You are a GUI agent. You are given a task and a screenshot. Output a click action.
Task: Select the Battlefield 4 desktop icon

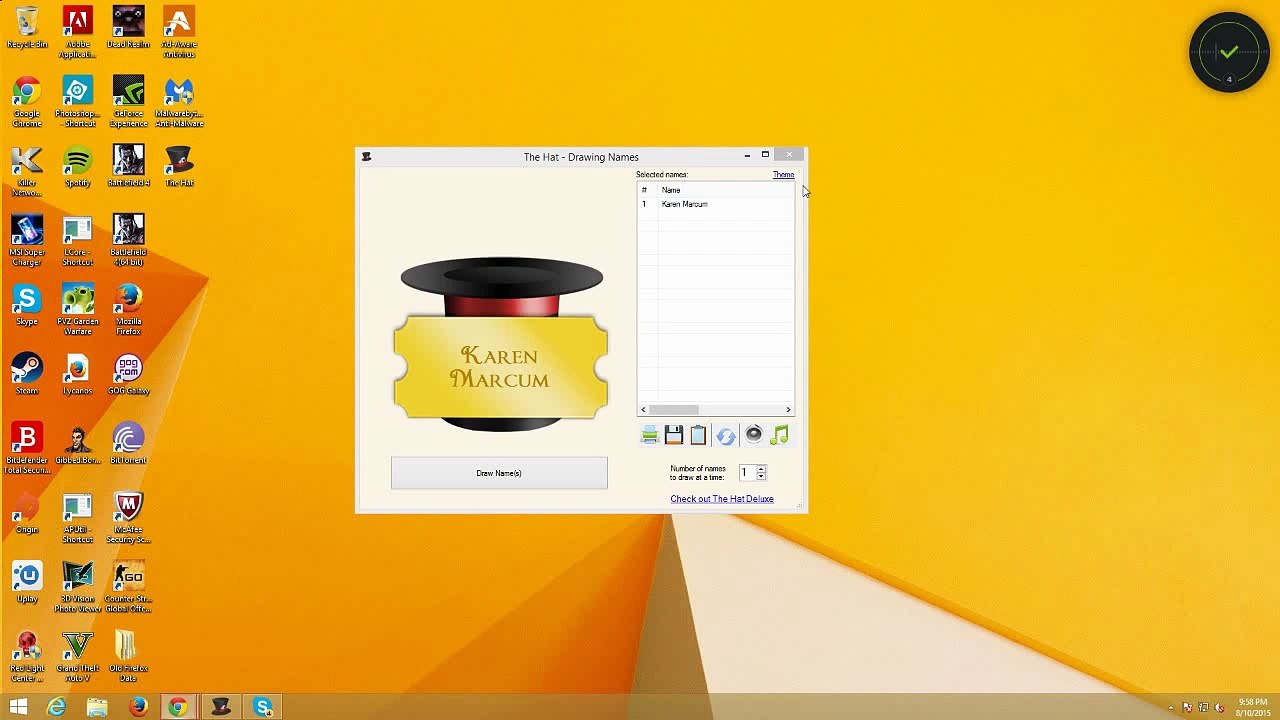click(x=128, y=167)
